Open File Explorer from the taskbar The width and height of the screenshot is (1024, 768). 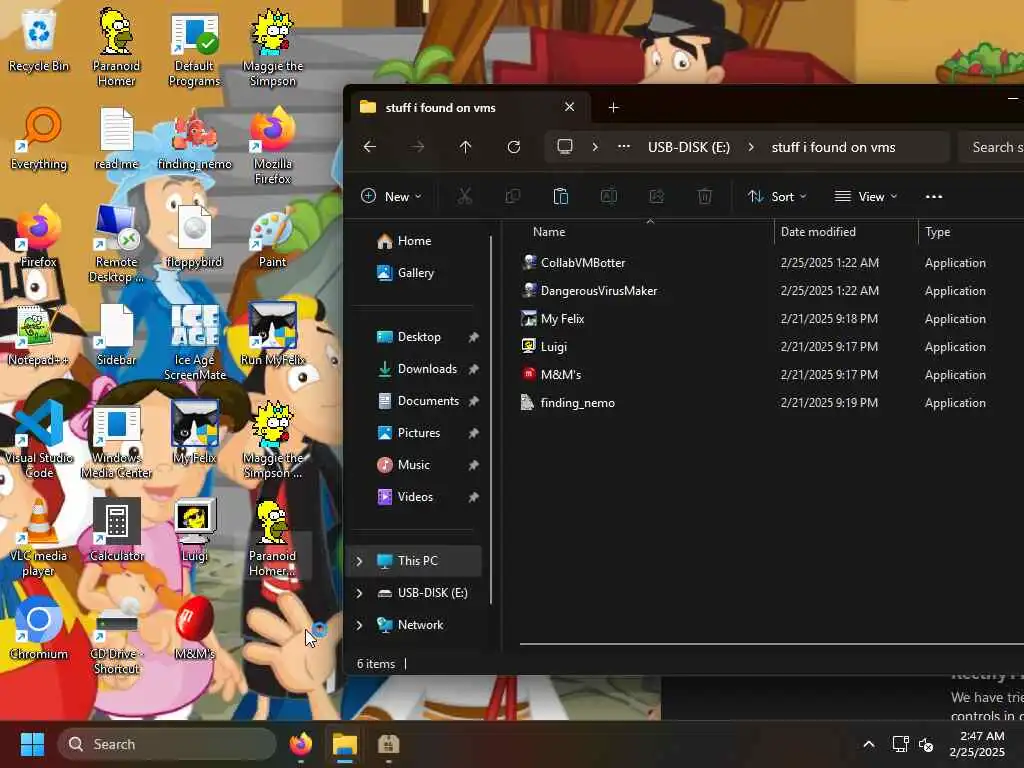click(345, 744)
